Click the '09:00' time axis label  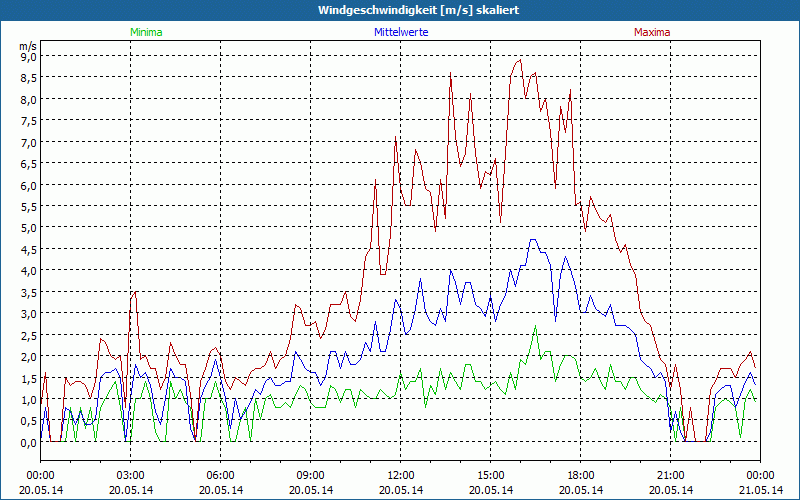(x=311, y=476)
